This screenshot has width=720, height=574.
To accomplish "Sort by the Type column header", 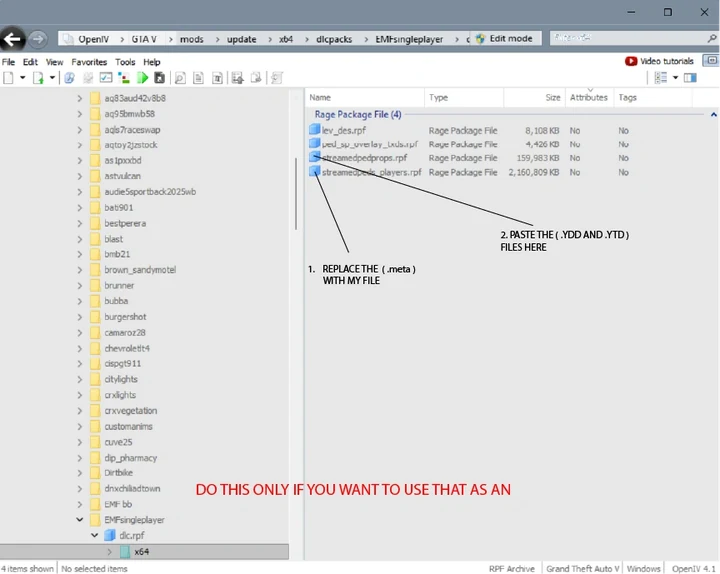I will point(464,97).
